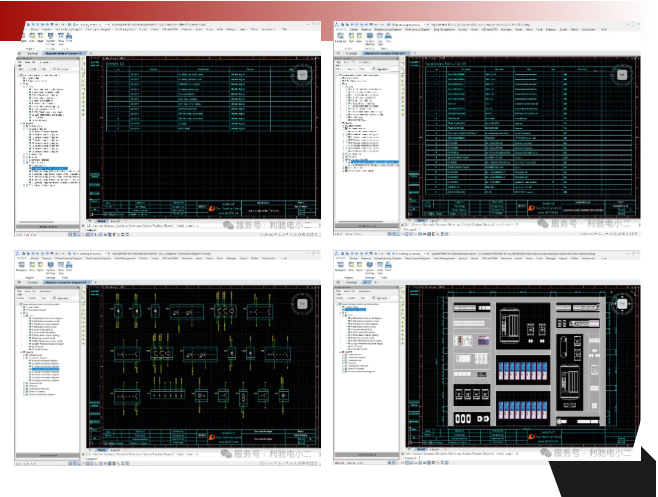Click Print icon in parts list window ribbon
The width and height of the screenshot is (658, 497).
[389, 38]
